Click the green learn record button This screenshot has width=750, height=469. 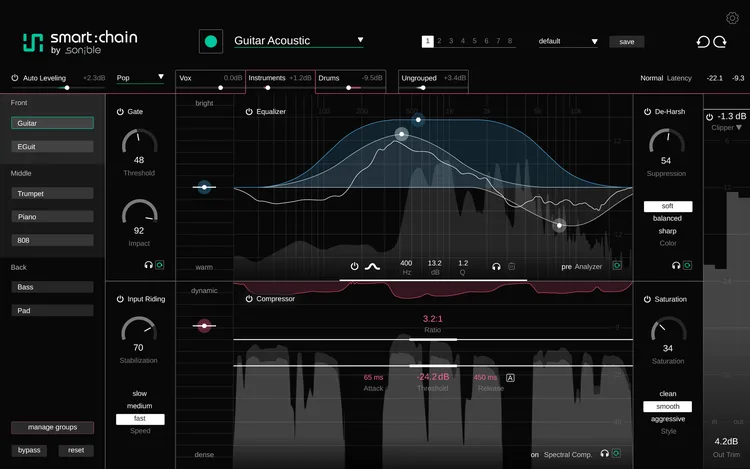(x=211, y=42)
